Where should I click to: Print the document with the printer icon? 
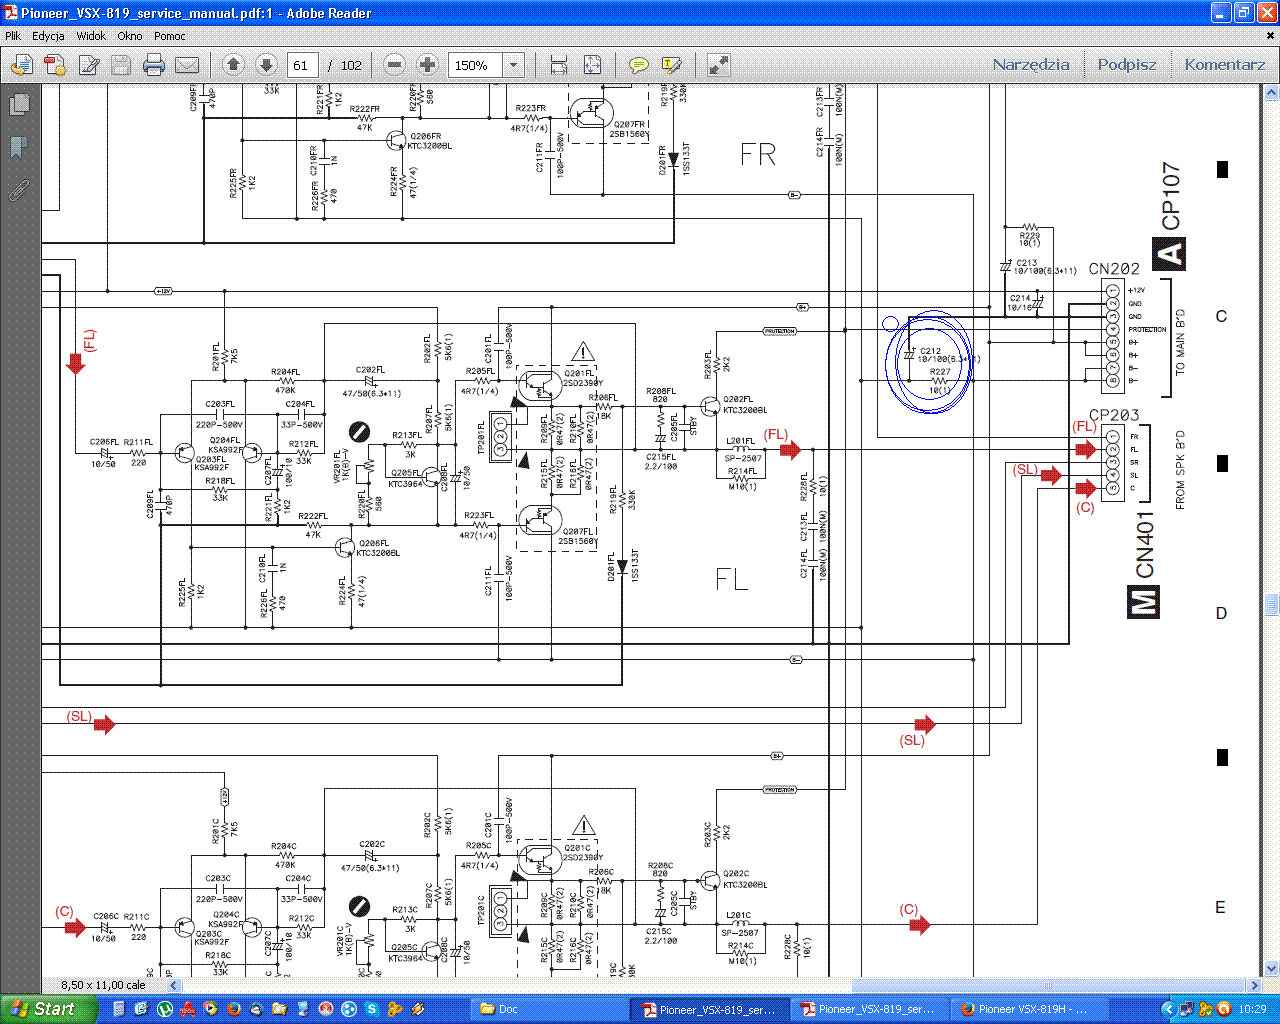(x=154, y=65)
